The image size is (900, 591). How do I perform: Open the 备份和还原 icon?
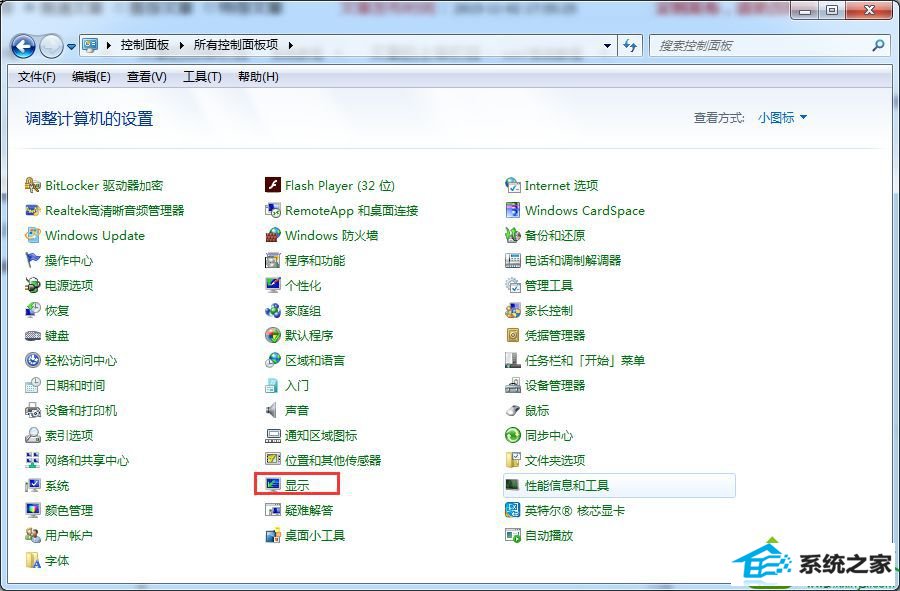(x=513, y=235)
